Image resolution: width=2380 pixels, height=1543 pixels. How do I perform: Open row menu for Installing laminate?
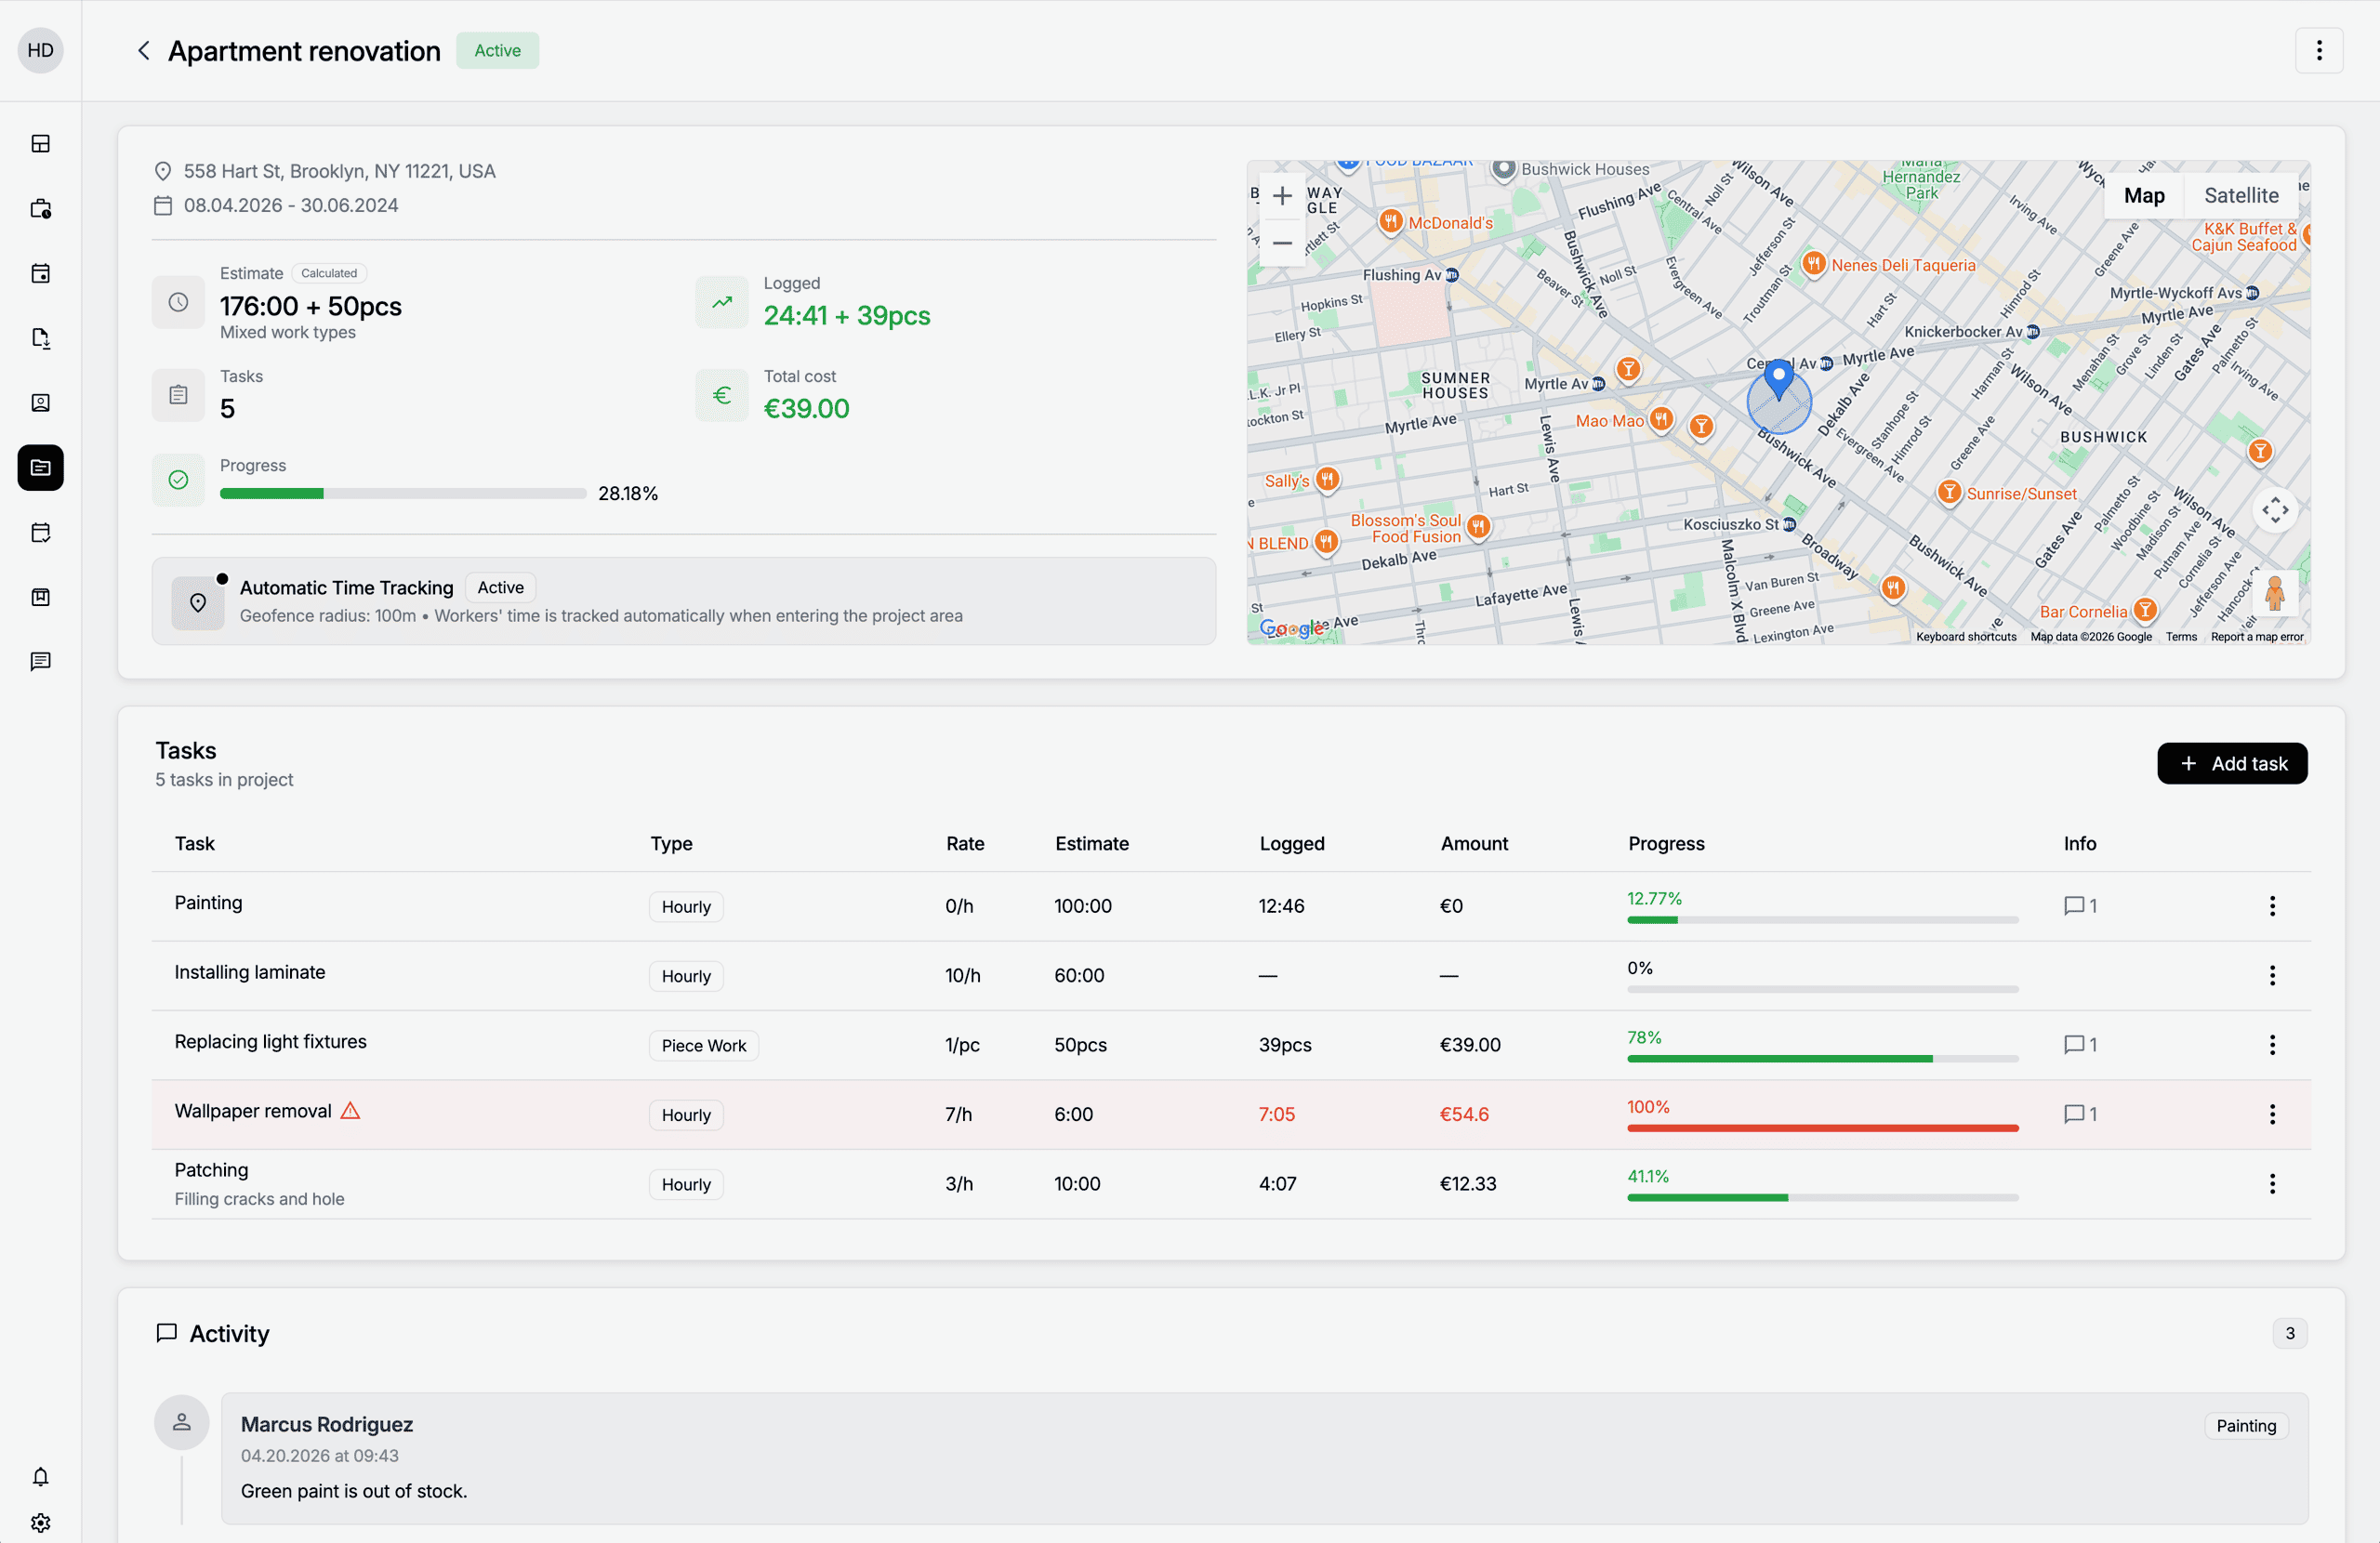pyautogui.click(x=2272, y=975)
